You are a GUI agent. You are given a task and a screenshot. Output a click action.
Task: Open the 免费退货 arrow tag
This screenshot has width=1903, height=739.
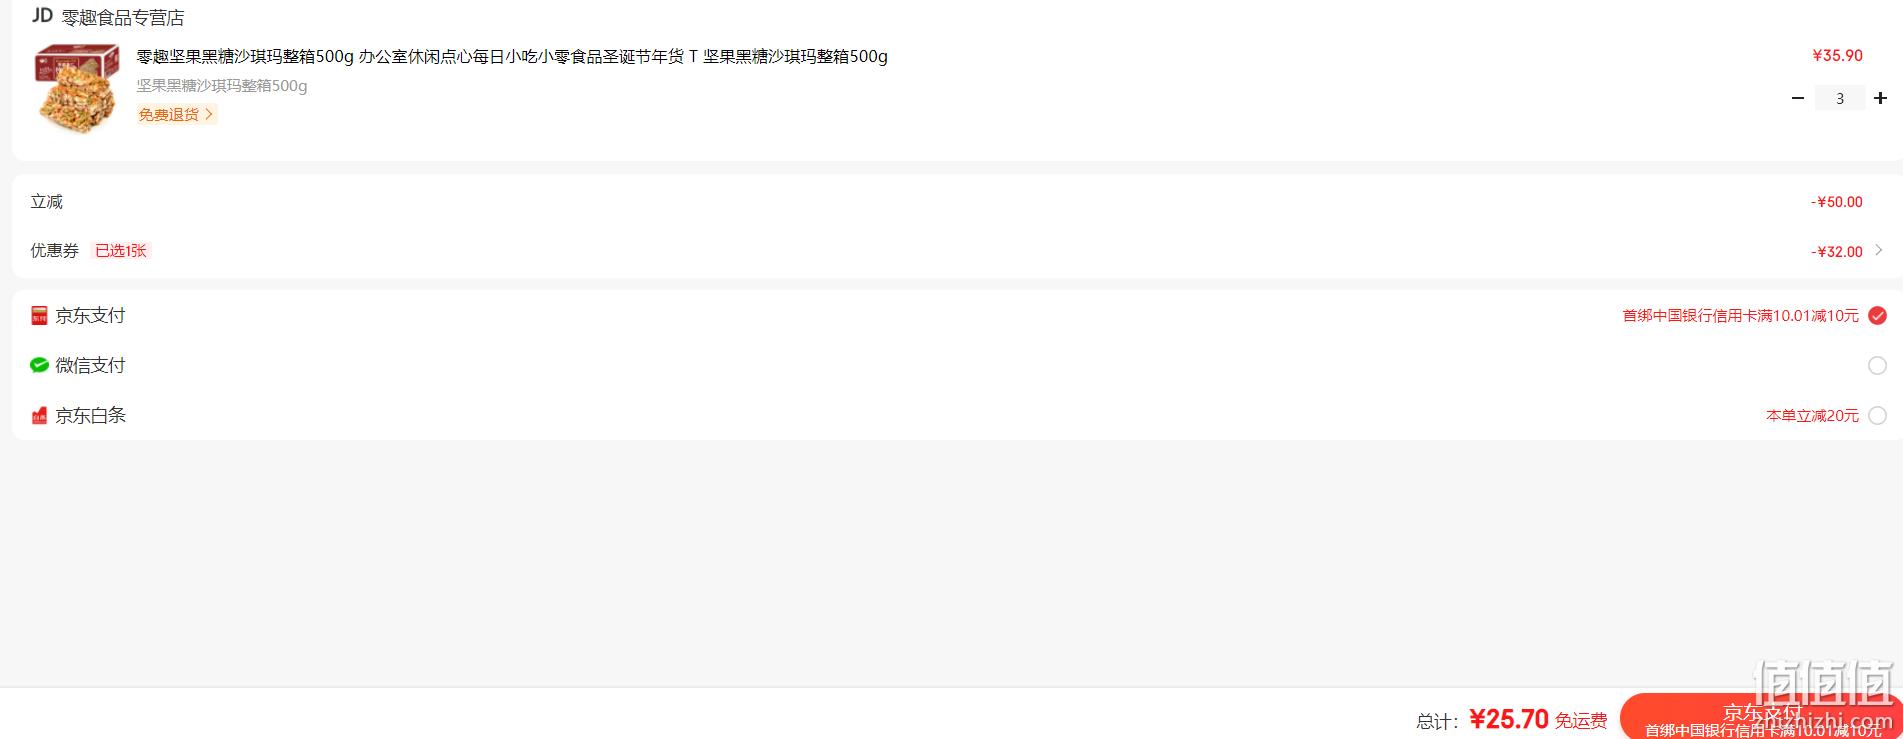coord(177,115)
